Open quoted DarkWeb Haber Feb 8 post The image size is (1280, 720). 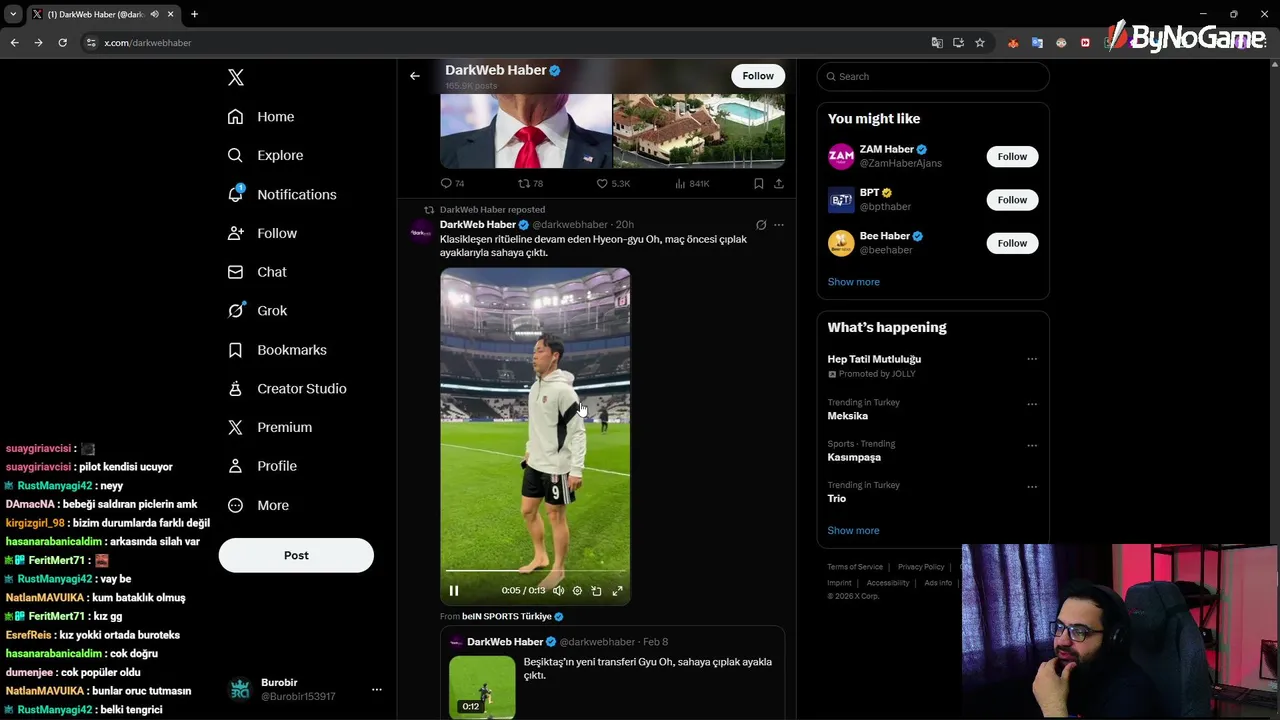(612, 672)
